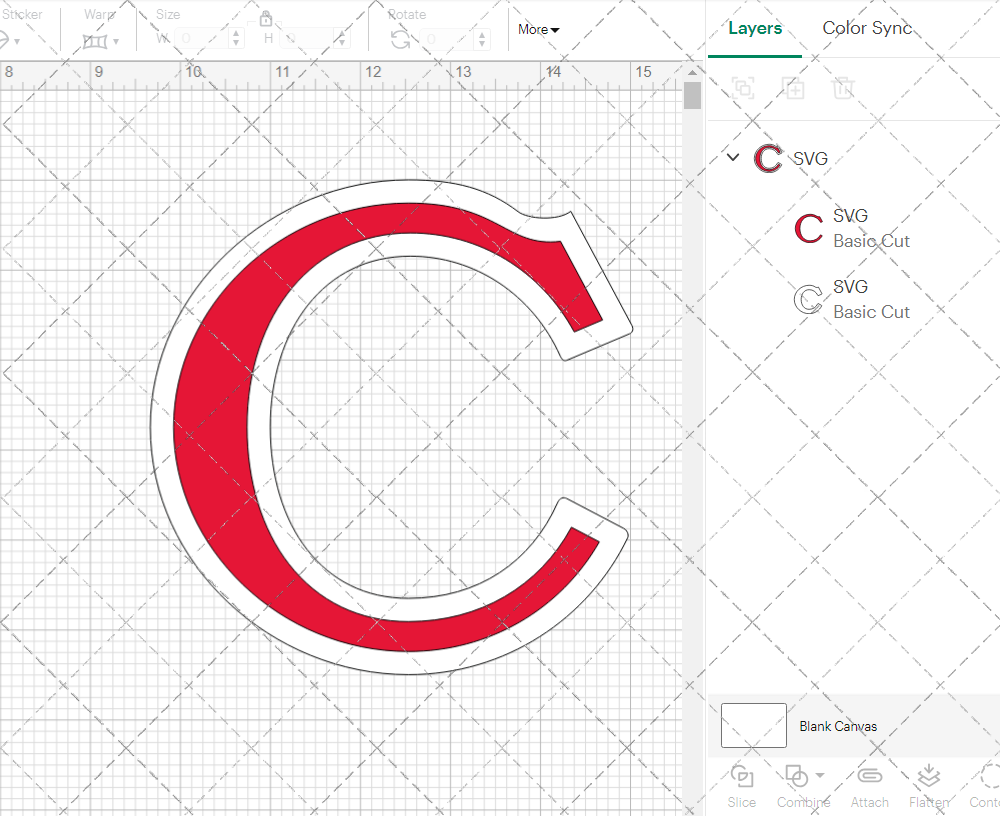Click the Group layers icon
This screenshot has height=816, width=1000.
(x=743, y=87)
